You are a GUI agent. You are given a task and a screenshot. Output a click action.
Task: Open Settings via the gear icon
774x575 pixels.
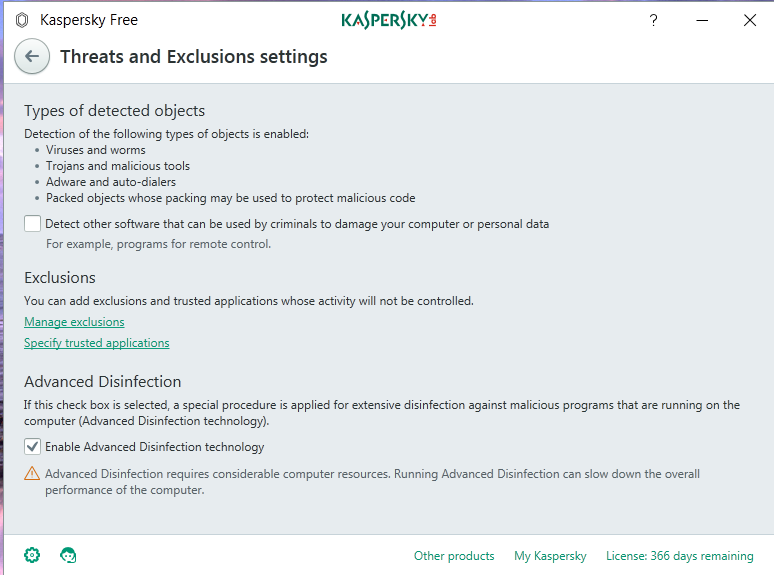pyautogui.click(x=32, y=555)
